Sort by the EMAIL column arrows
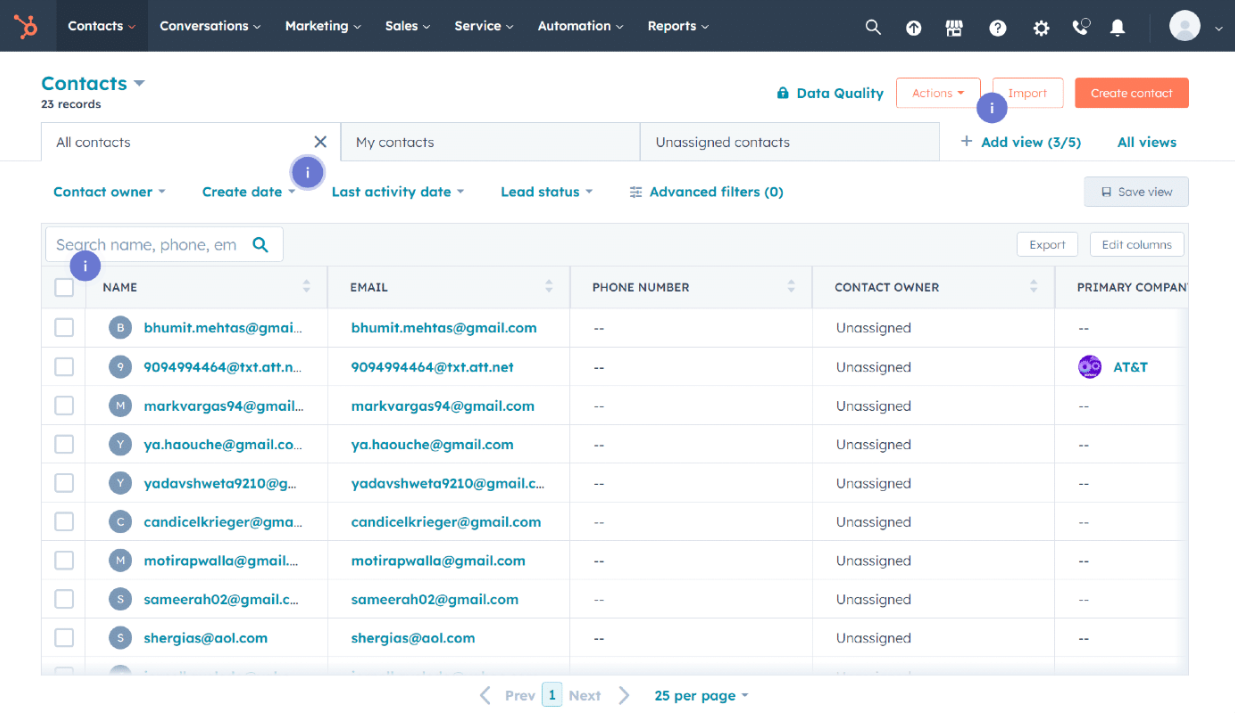The width and height of the screenshot is (1235, 713). pyautogui.click(x=549, y=287)
